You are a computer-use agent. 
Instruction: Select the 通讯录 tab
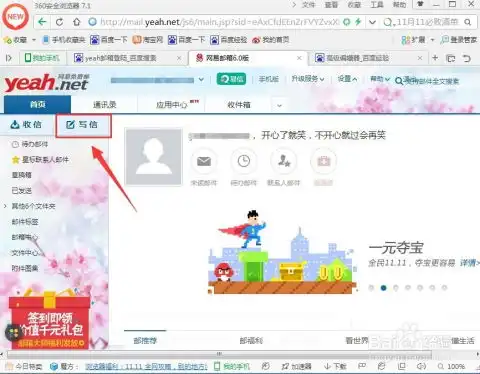(x=104, y=105)
